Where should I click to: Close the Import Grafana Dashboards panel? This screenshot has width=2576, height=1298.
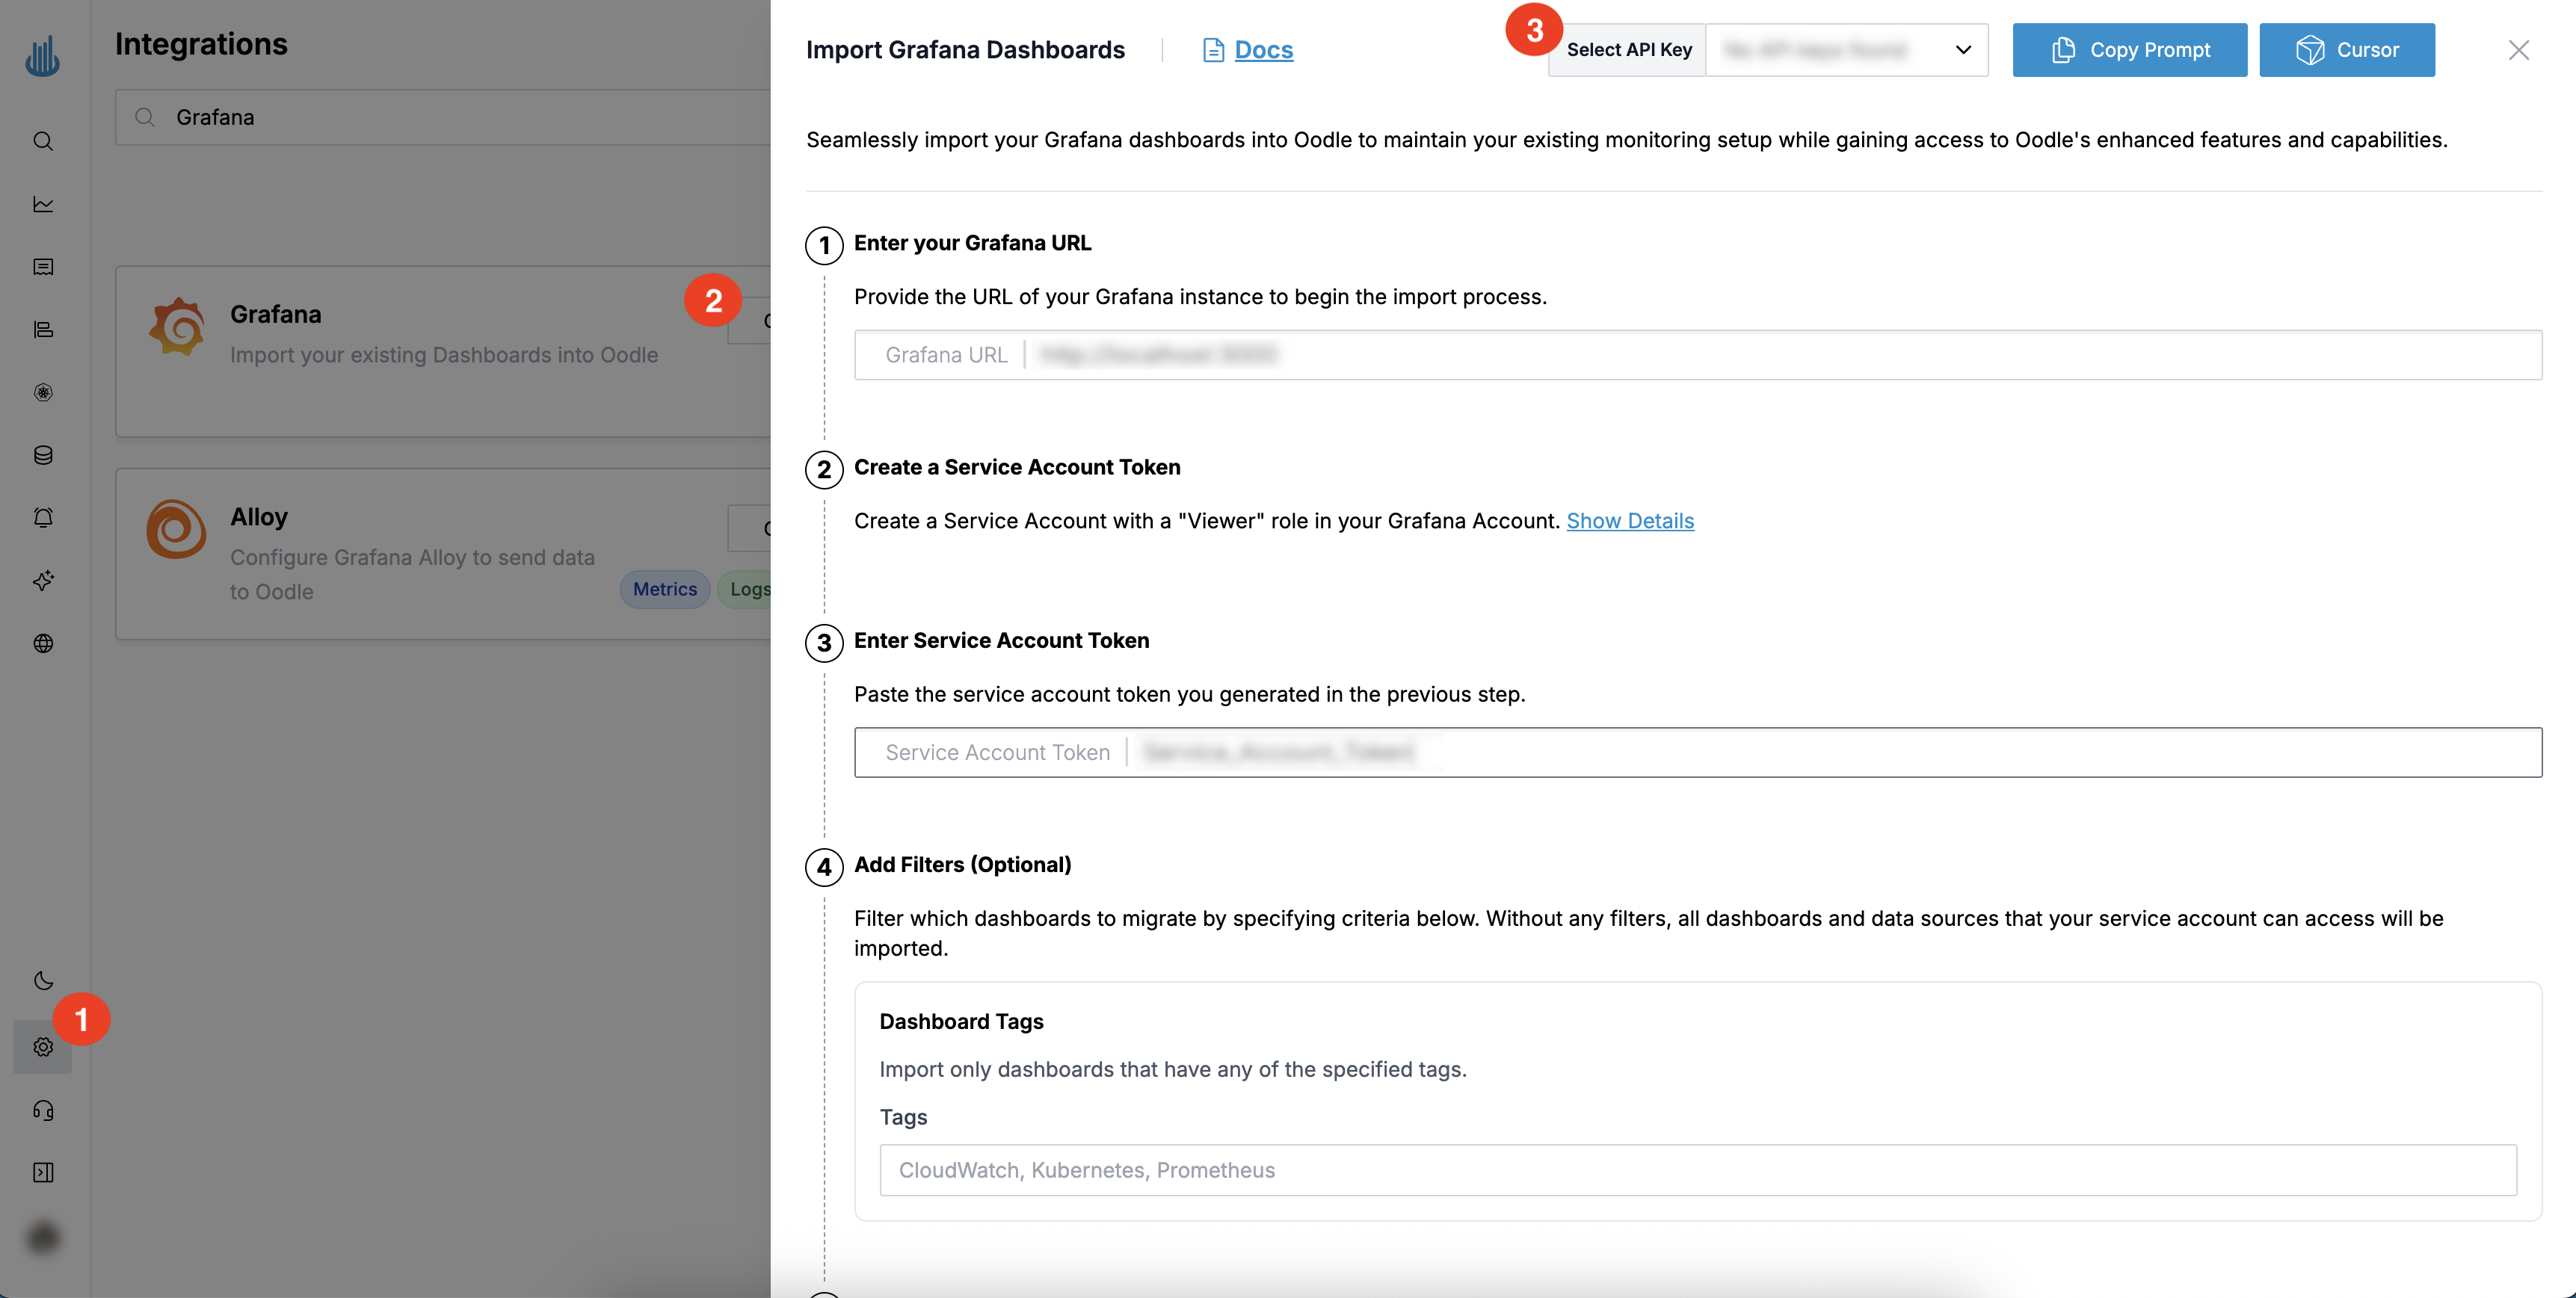(2518, 50)
